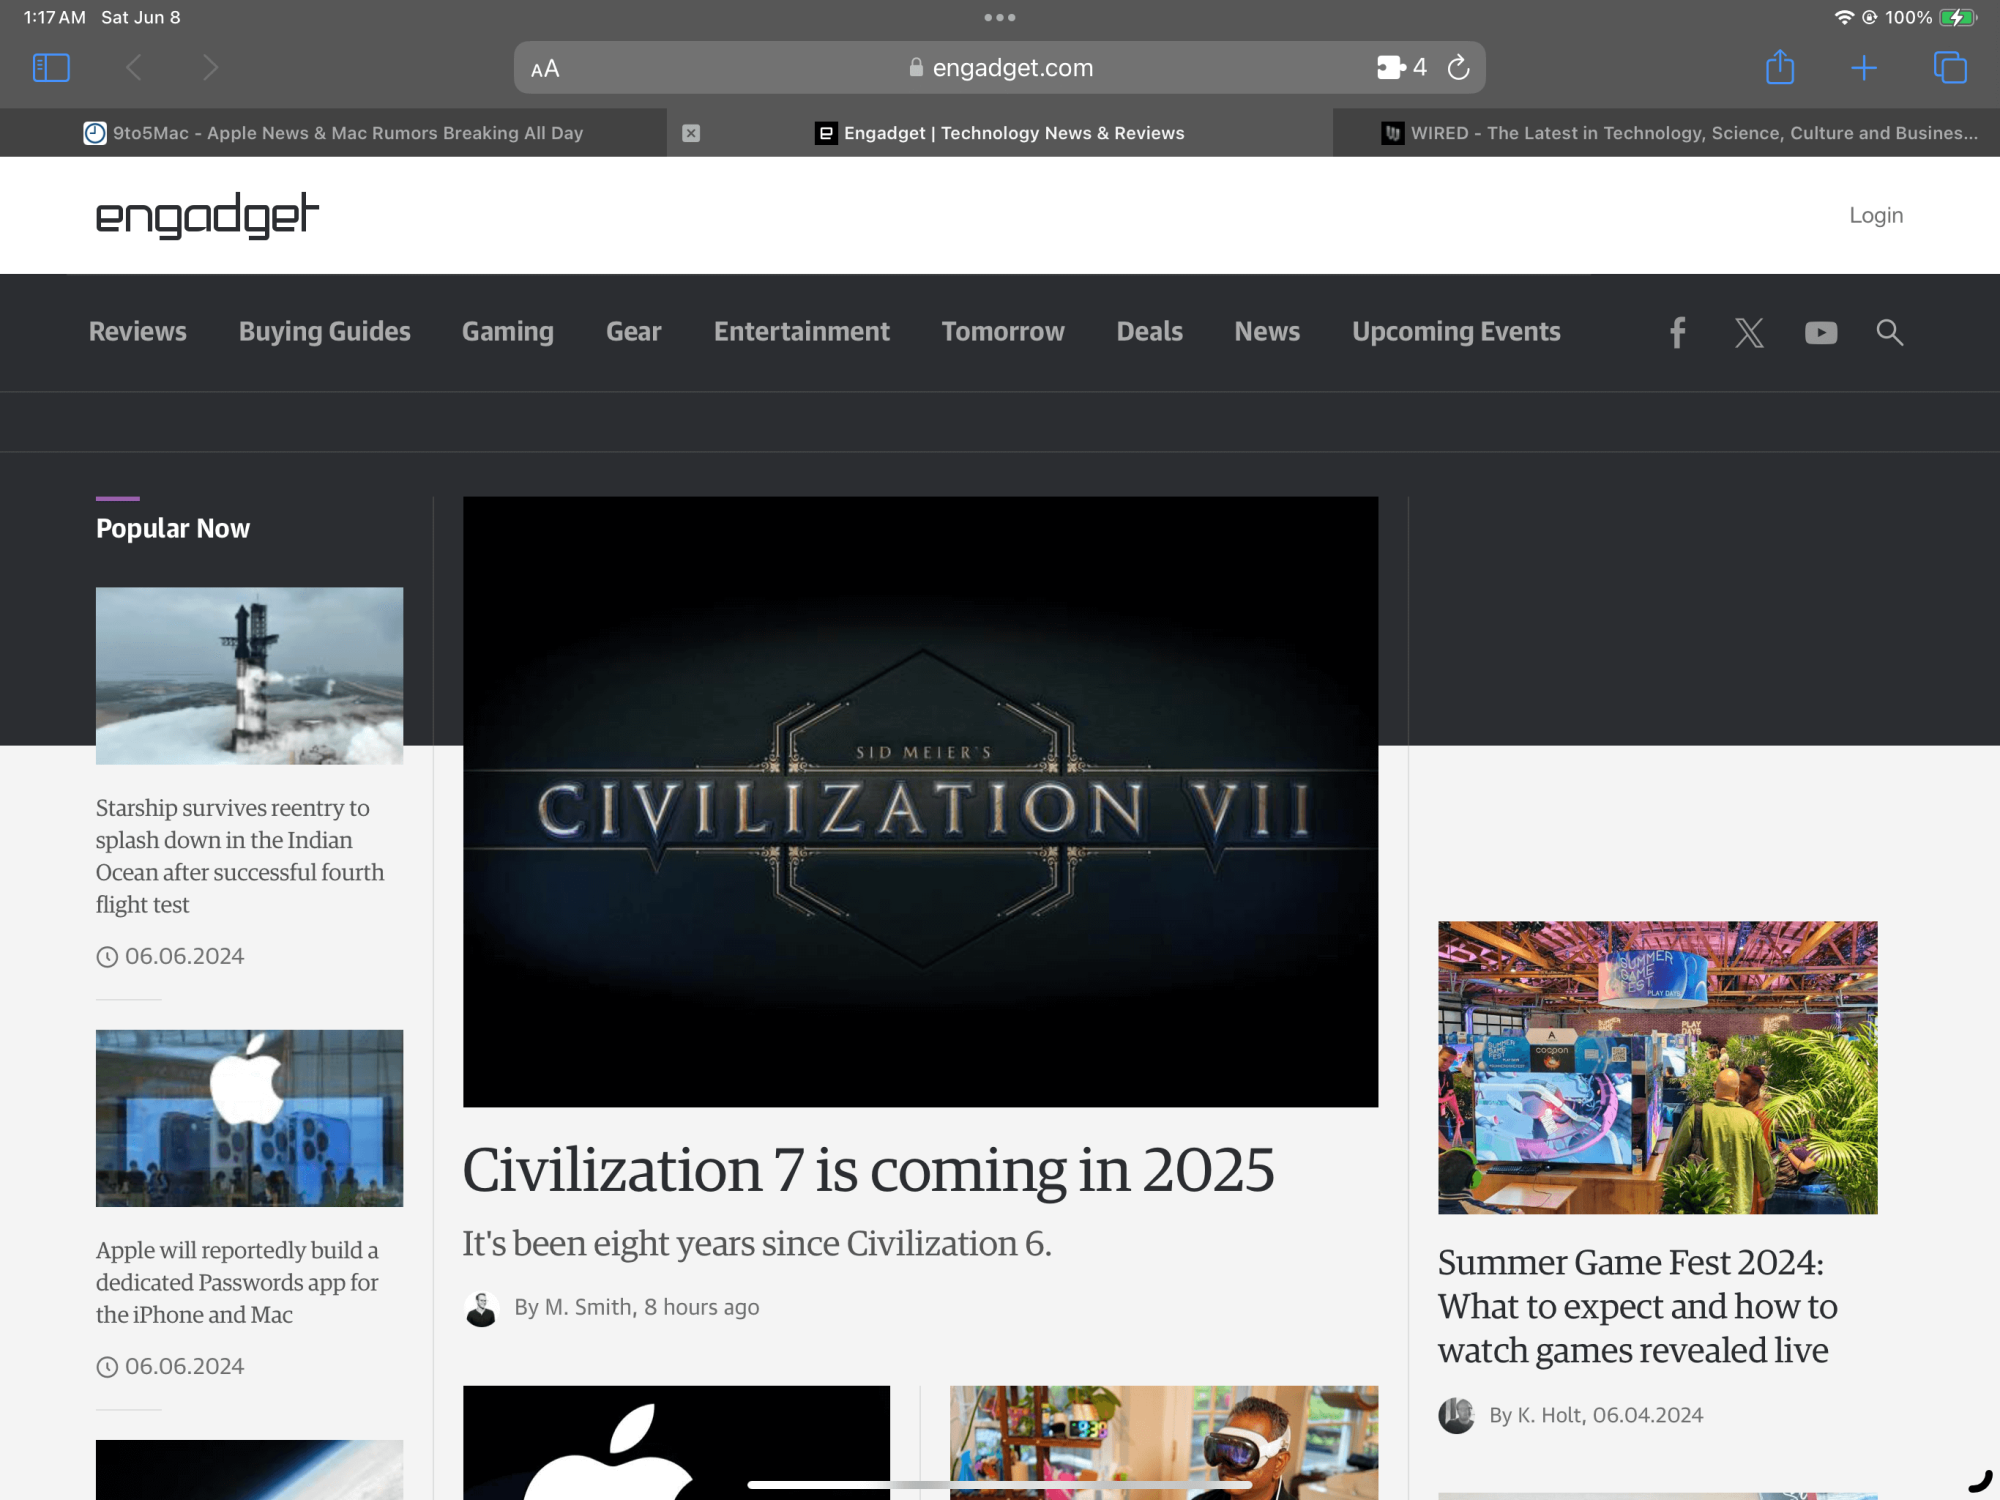Open the AA reader view menu
Screen dimensions: 2000x1500
point(545,69)
